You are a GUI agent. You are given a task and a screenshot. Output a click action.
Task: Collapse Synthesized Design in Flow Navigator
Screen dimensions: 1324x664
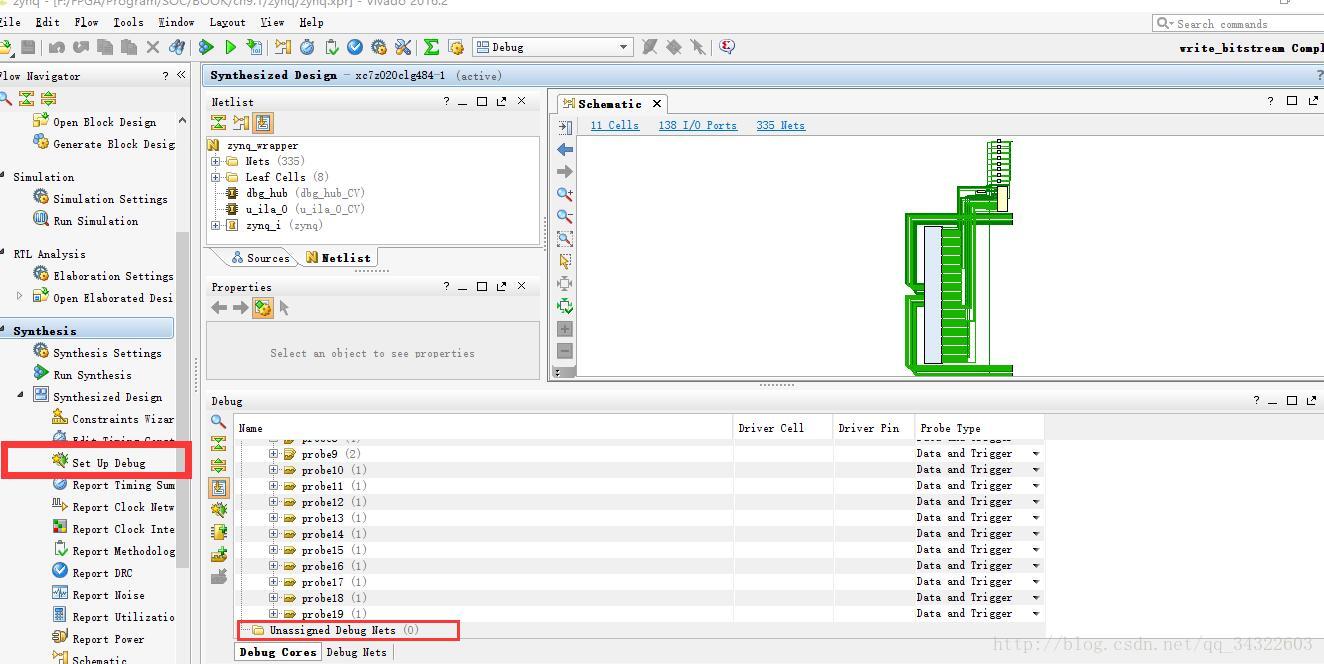coord(20,396)
